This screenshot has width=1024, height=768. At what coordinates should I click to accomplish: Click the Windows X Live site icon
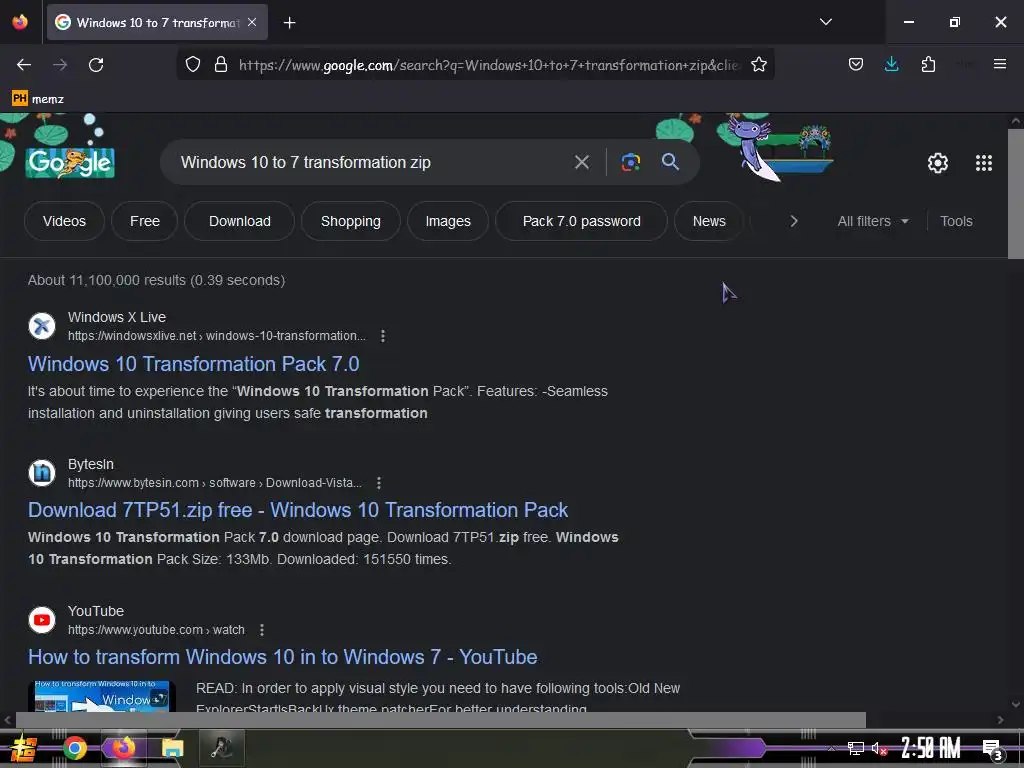[42, 325]
